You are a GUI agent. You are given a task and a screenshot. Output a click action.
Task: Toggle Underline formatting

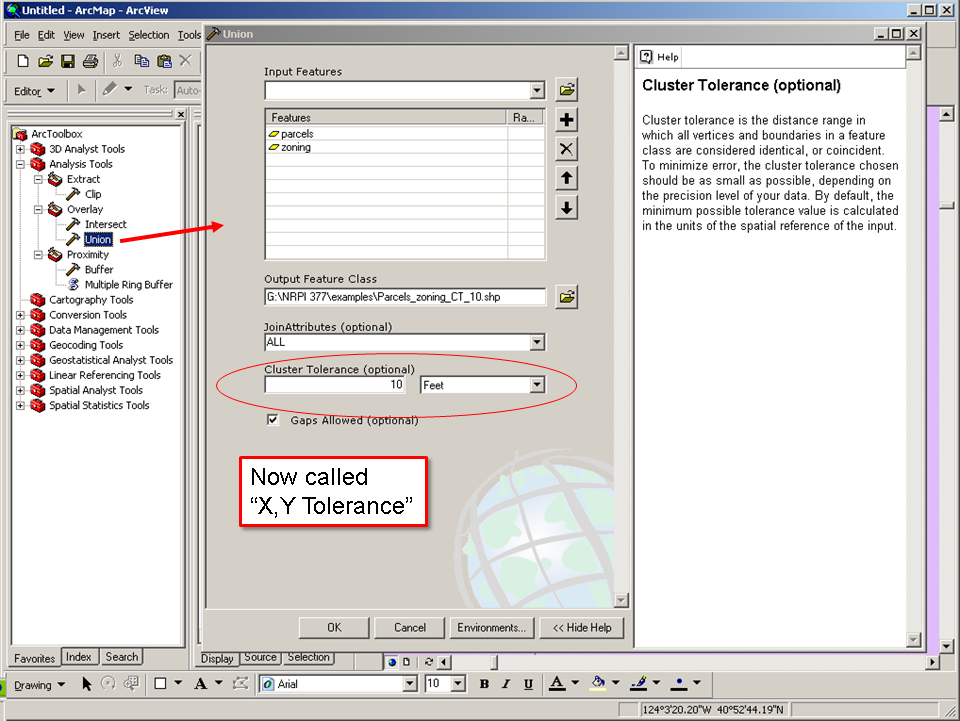coord(528,684)
